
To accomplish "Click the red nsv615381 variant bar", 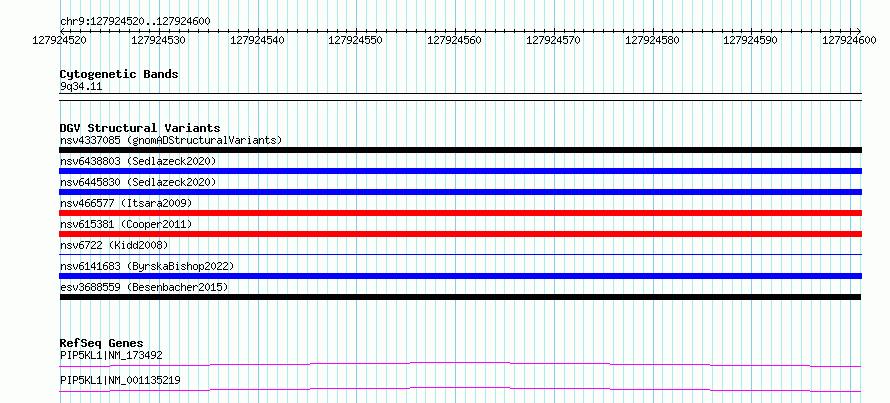I will (x=460, y=234).
